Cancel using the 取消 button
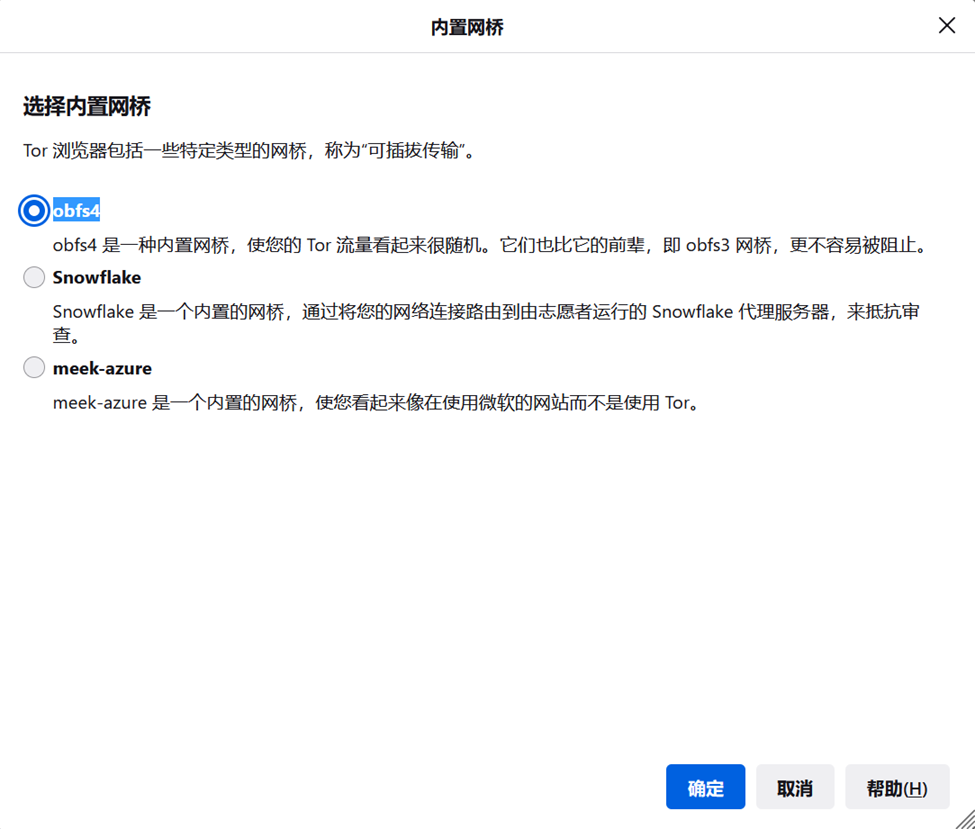Viewport: 975px width, 829px height. click(795, 787)
